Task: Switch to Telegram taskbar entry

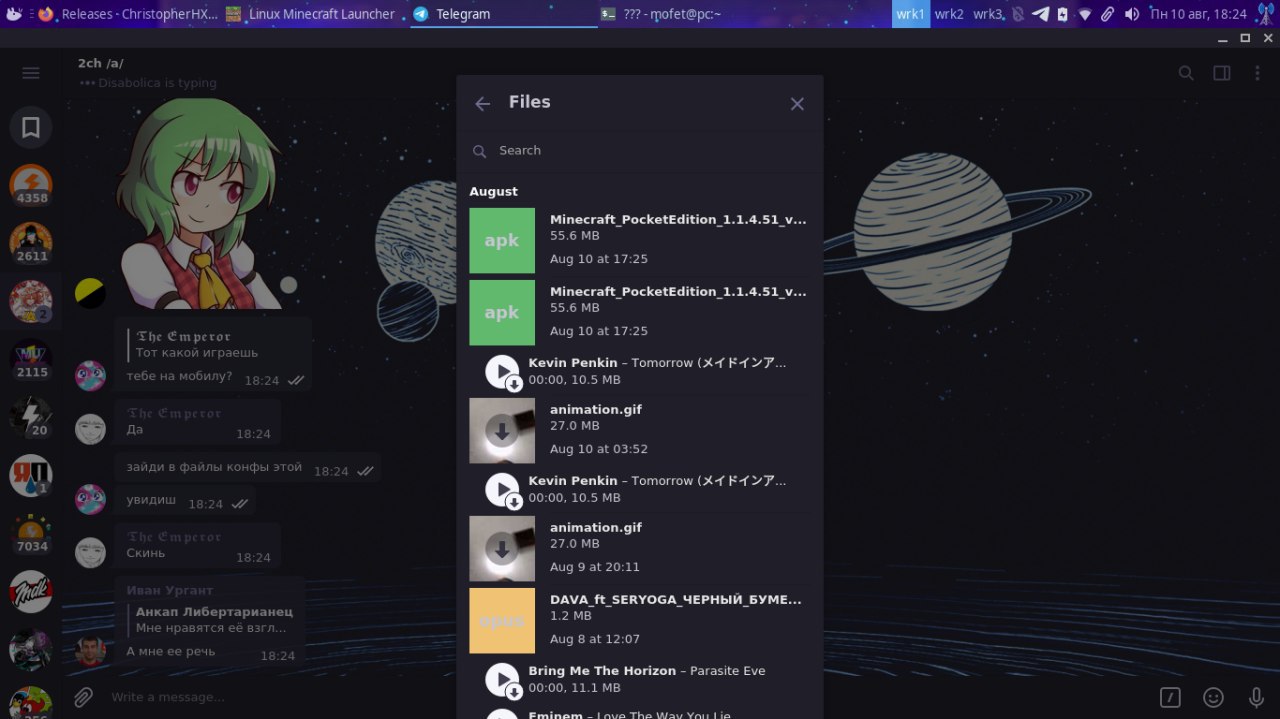Action: 503,14
